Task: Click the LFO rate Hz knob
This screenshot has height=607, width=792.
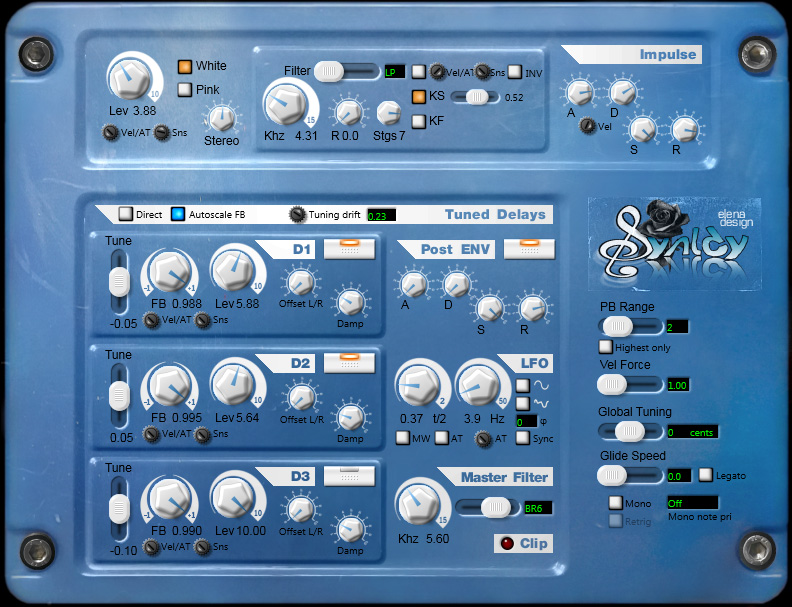Action: pyautogui.click(x=478, y=386)
